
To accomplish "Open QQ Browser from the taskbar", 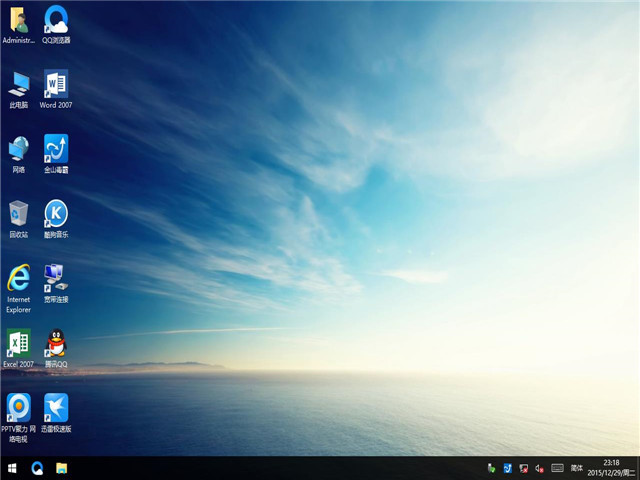I will pos(37,468).
